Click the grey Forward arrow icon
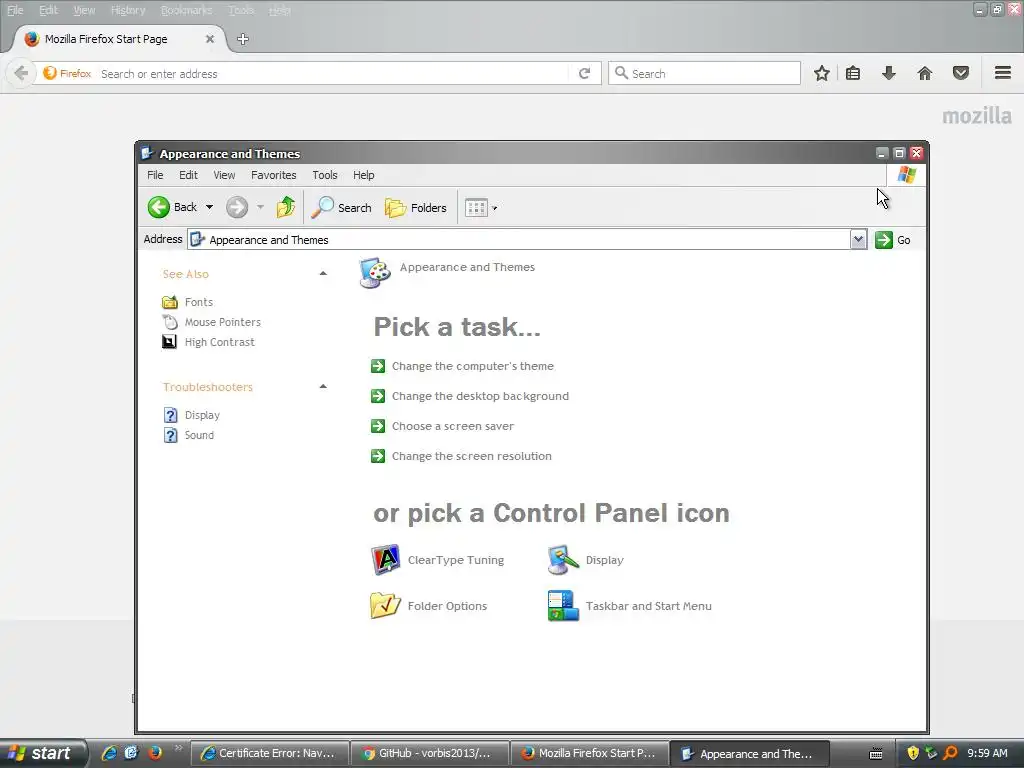The width and height of the screenshot is (1024, 768). (236, 208)
